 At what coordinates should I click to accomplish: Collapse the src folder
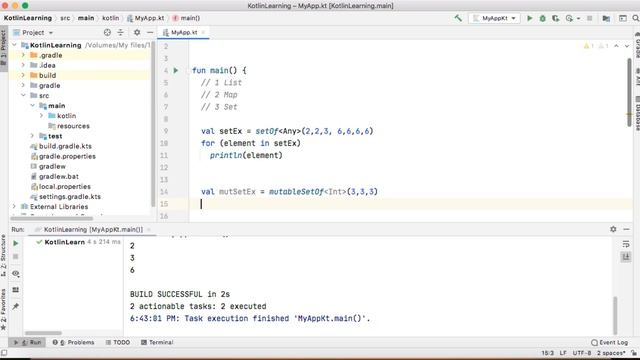[x=23, y=96]
